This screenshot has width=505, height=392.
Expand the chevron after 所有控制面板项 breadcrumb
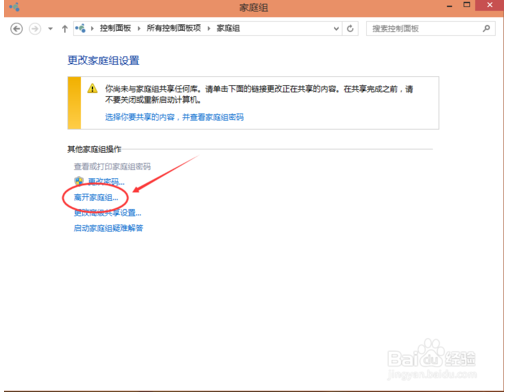click(x=209, y=28)
